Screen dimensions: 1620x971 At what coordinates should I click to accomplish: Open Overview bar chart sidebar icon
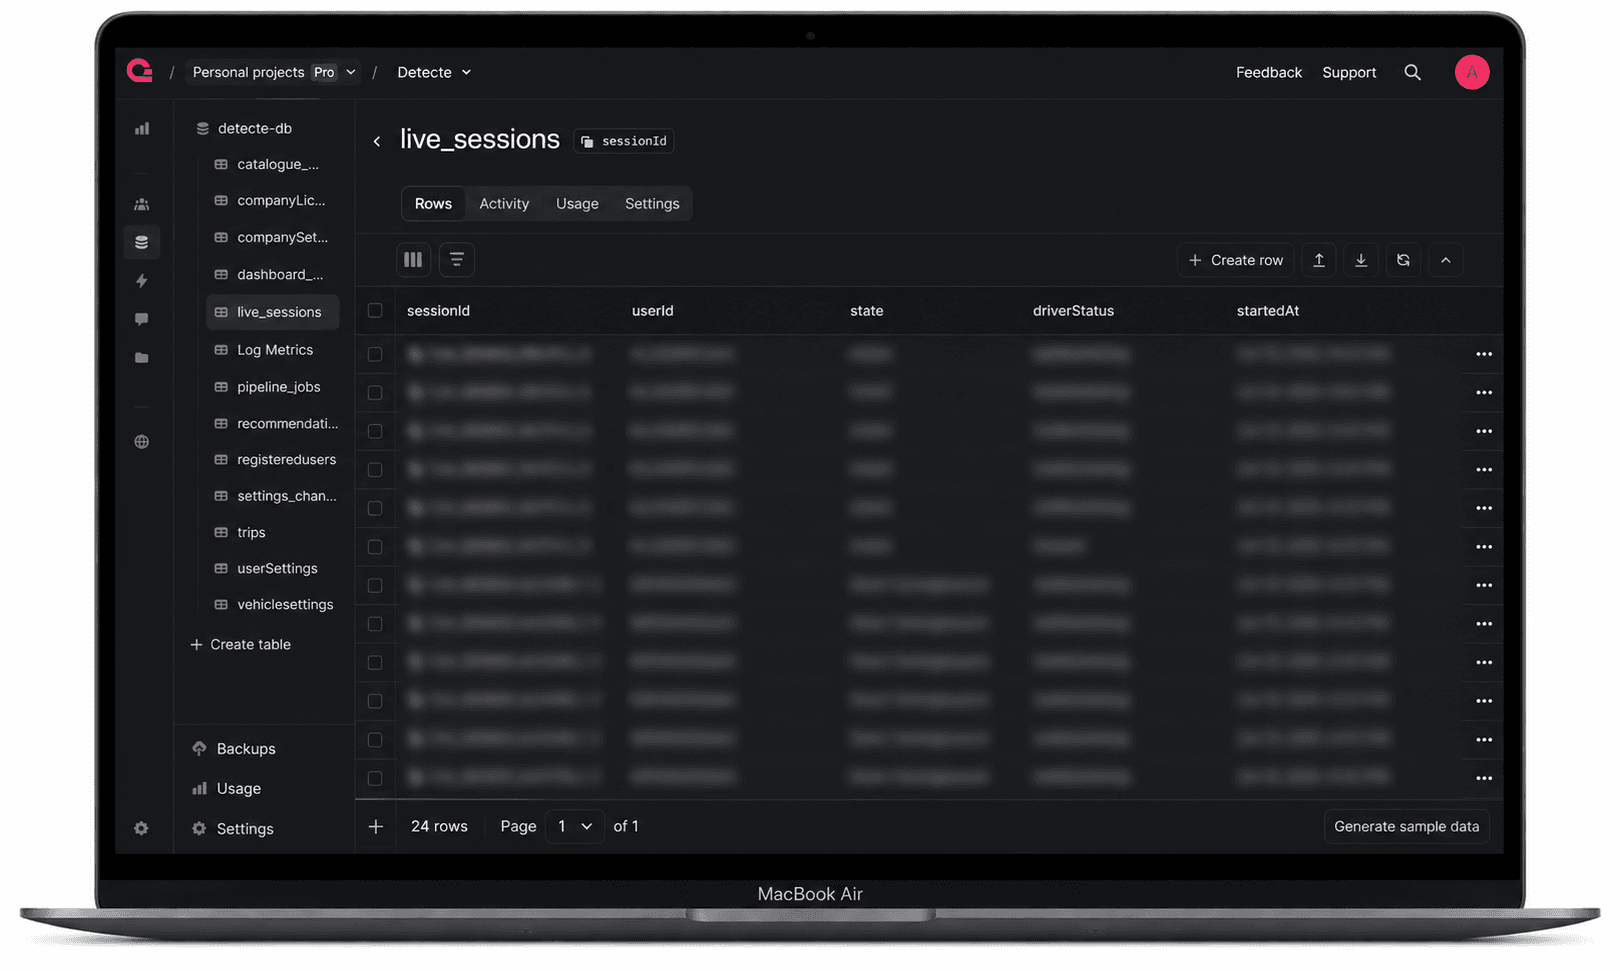(x=142, y=128)
